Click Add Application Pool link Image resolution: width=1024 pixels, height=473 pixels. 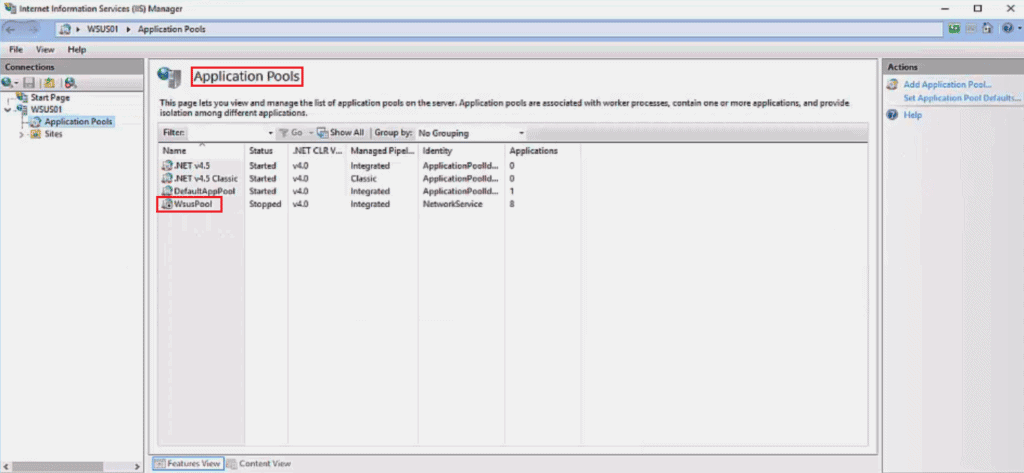pyautogui.click(x=946, y=85)
